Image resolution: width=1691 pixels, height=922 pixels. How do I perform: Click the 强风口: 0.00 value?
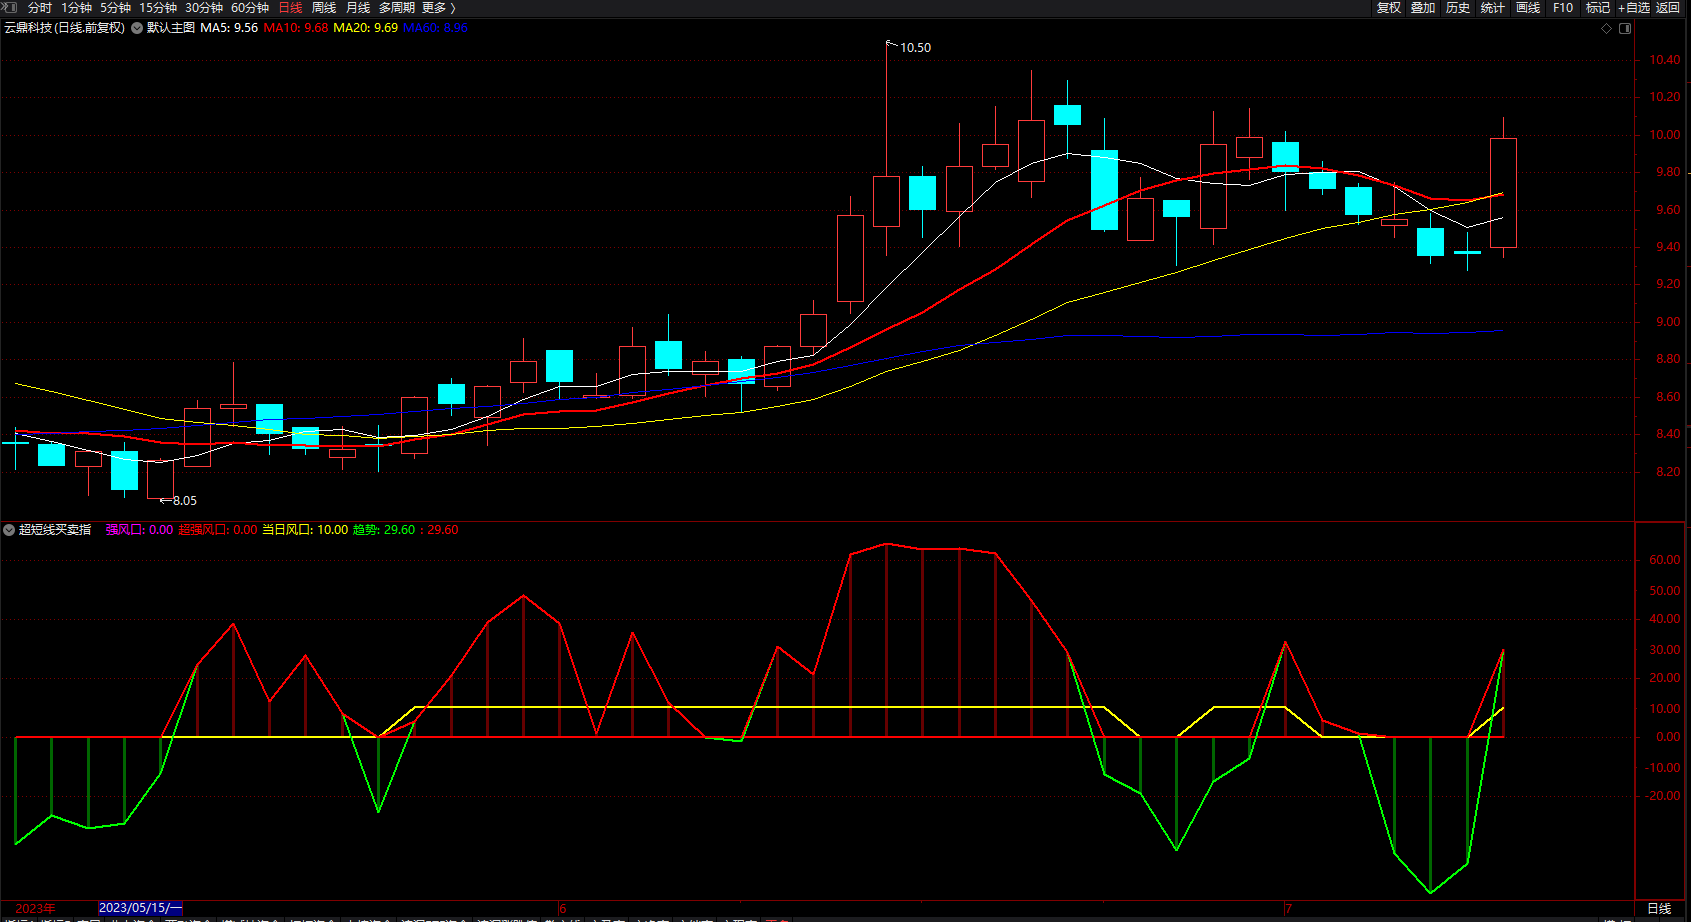139,530
